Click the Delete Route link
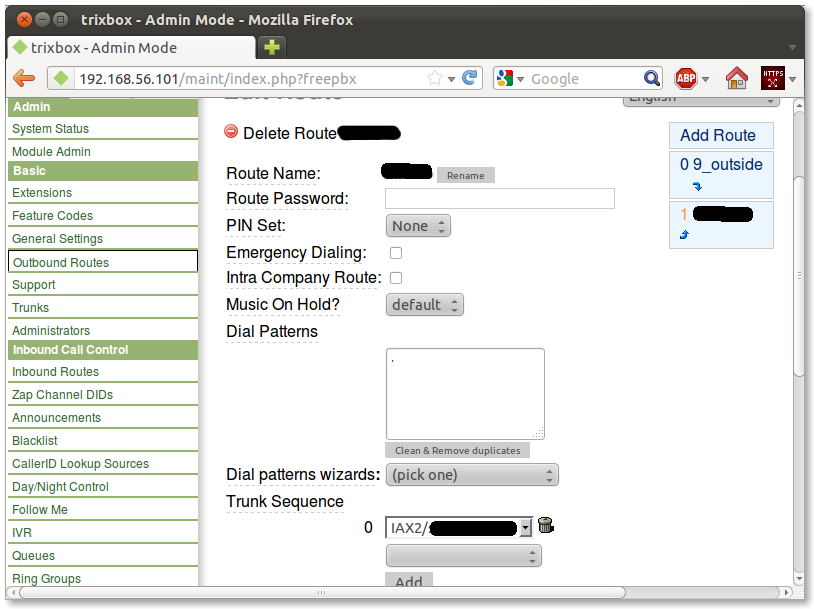Screen dimensions: 814x609 (290, 133)
